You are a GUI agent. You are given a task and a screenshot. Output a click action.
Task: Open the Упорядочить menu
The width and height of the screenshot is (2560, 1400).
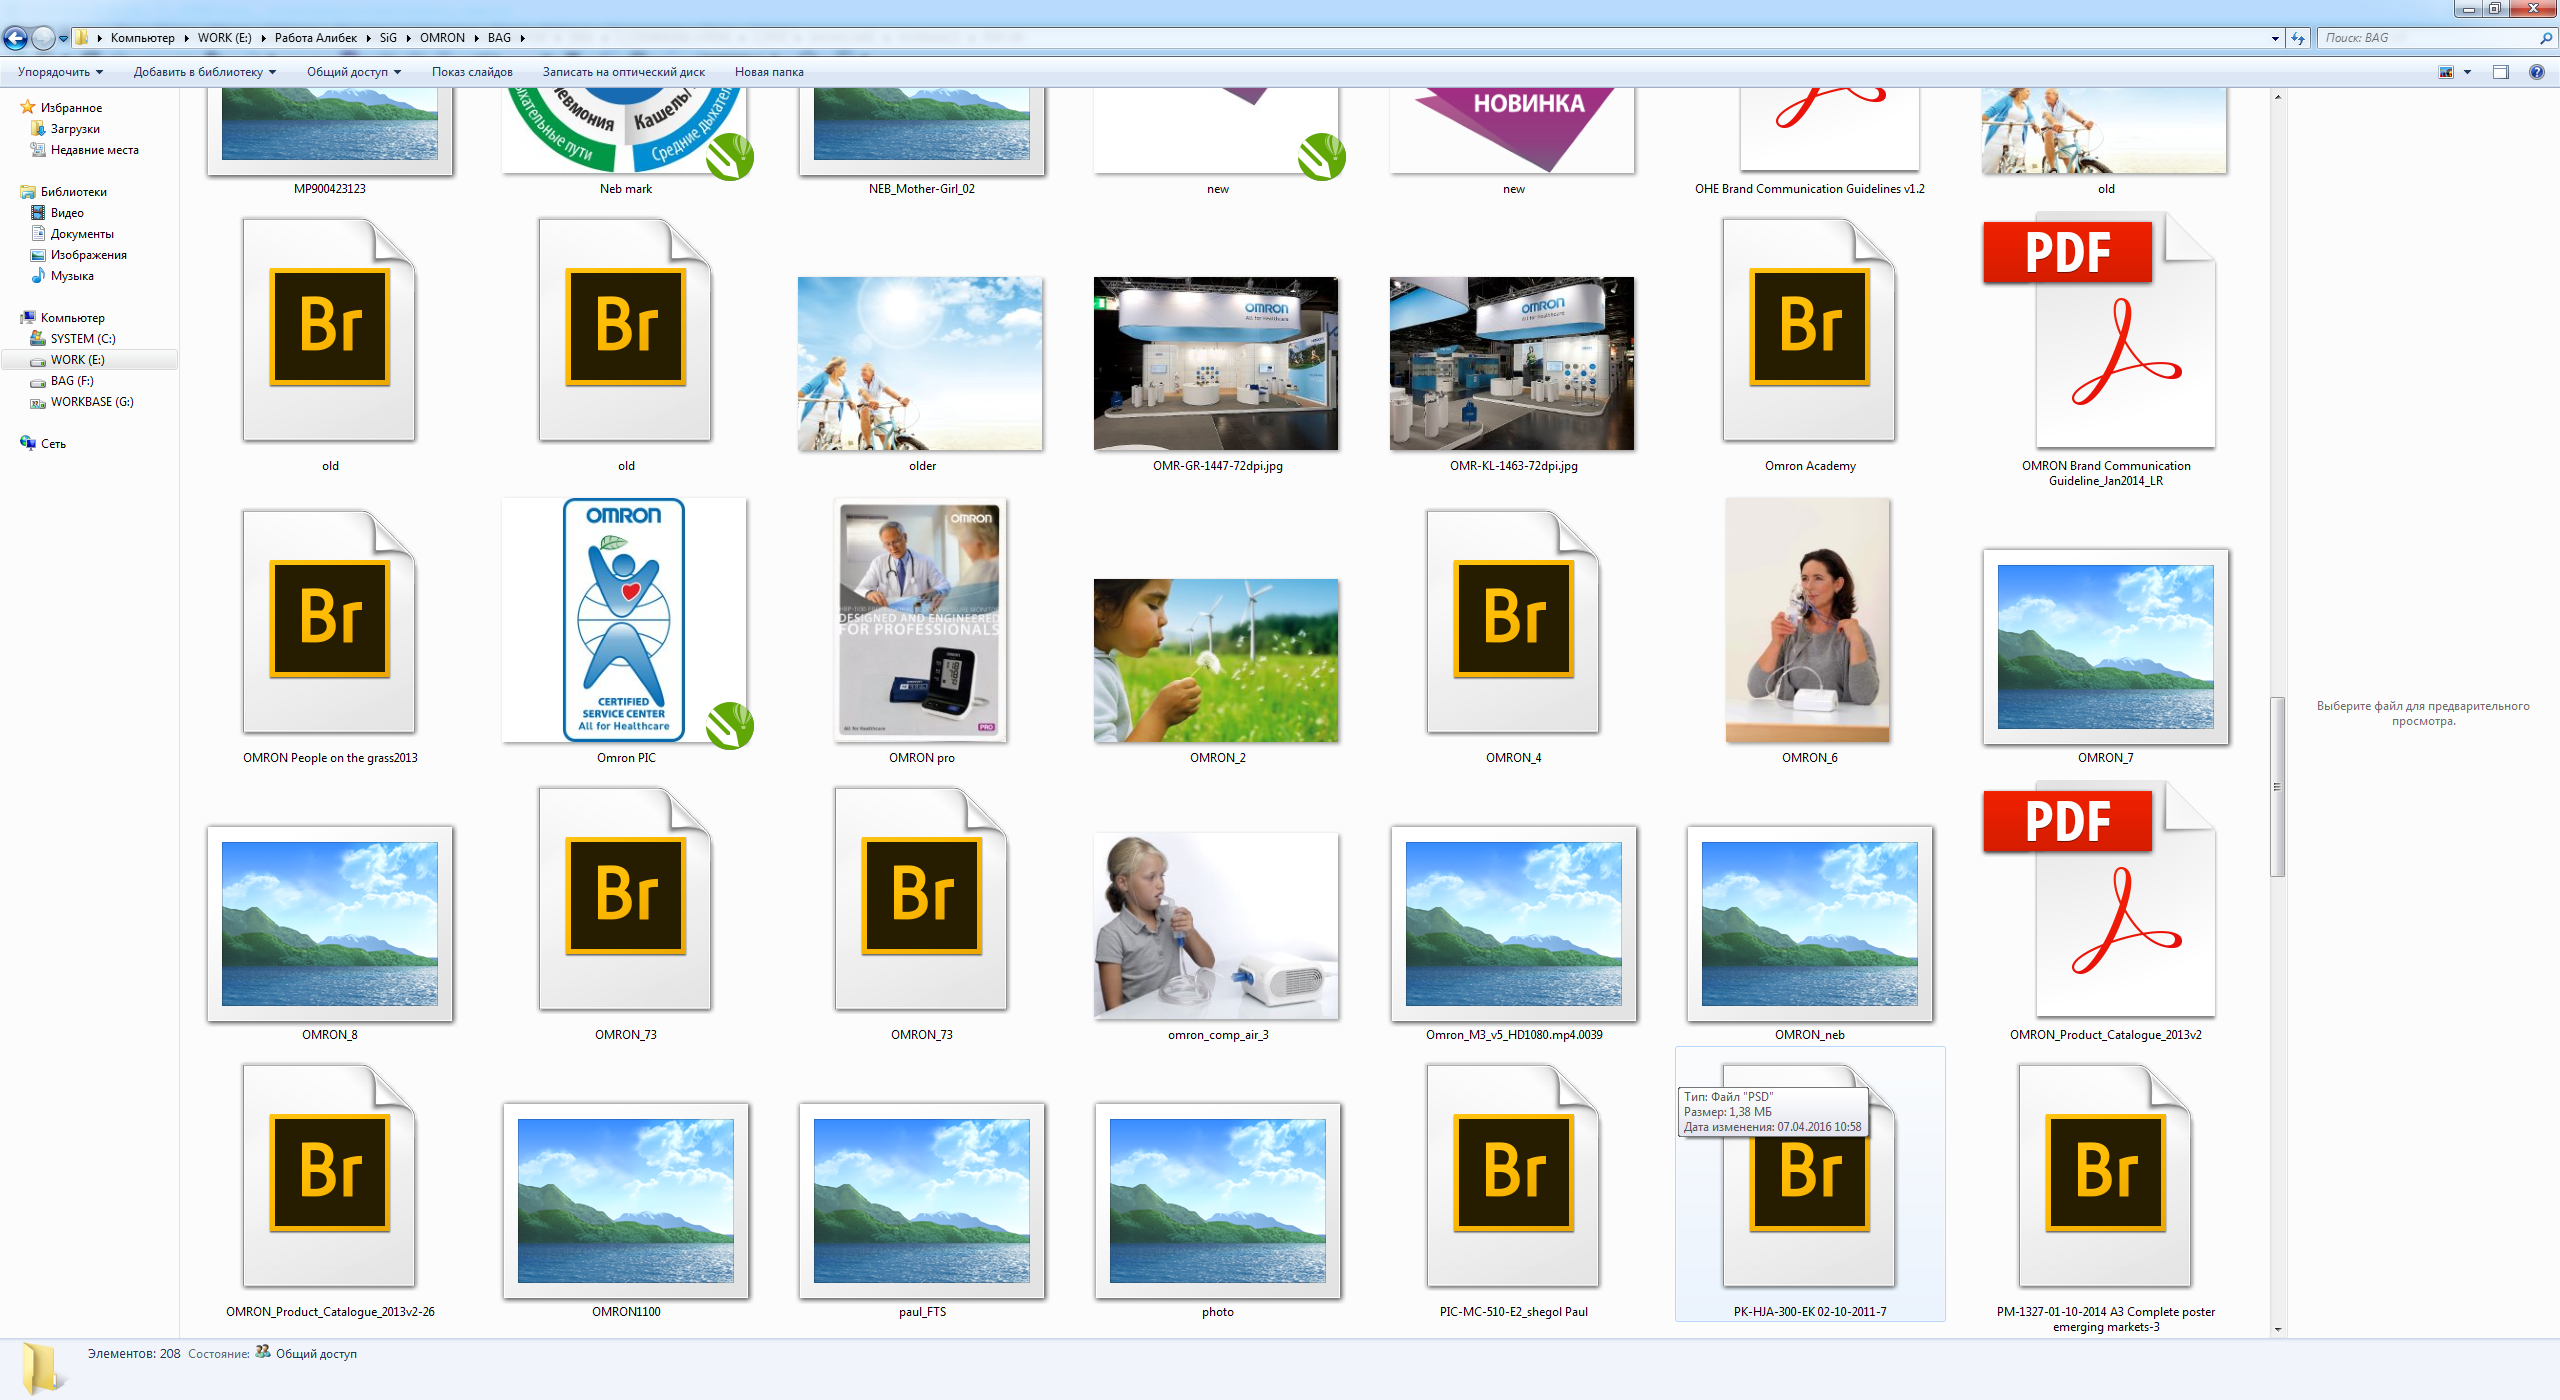point(60,72)
